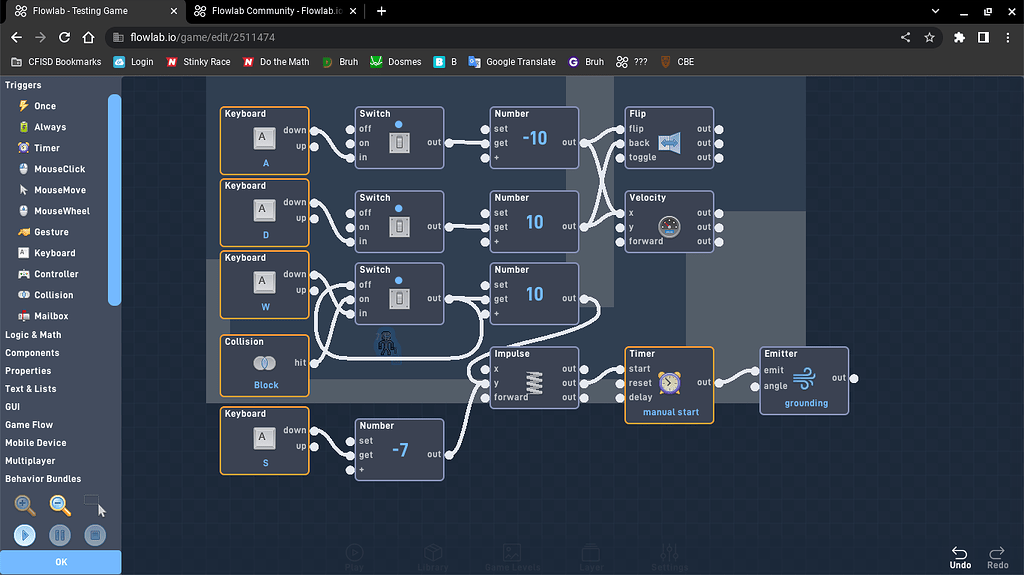Image resolution: width=1024 pixels, height=575 pixels.
Task: Click the blue OK button
Action: pyautogui.click(x=61, y=562)
